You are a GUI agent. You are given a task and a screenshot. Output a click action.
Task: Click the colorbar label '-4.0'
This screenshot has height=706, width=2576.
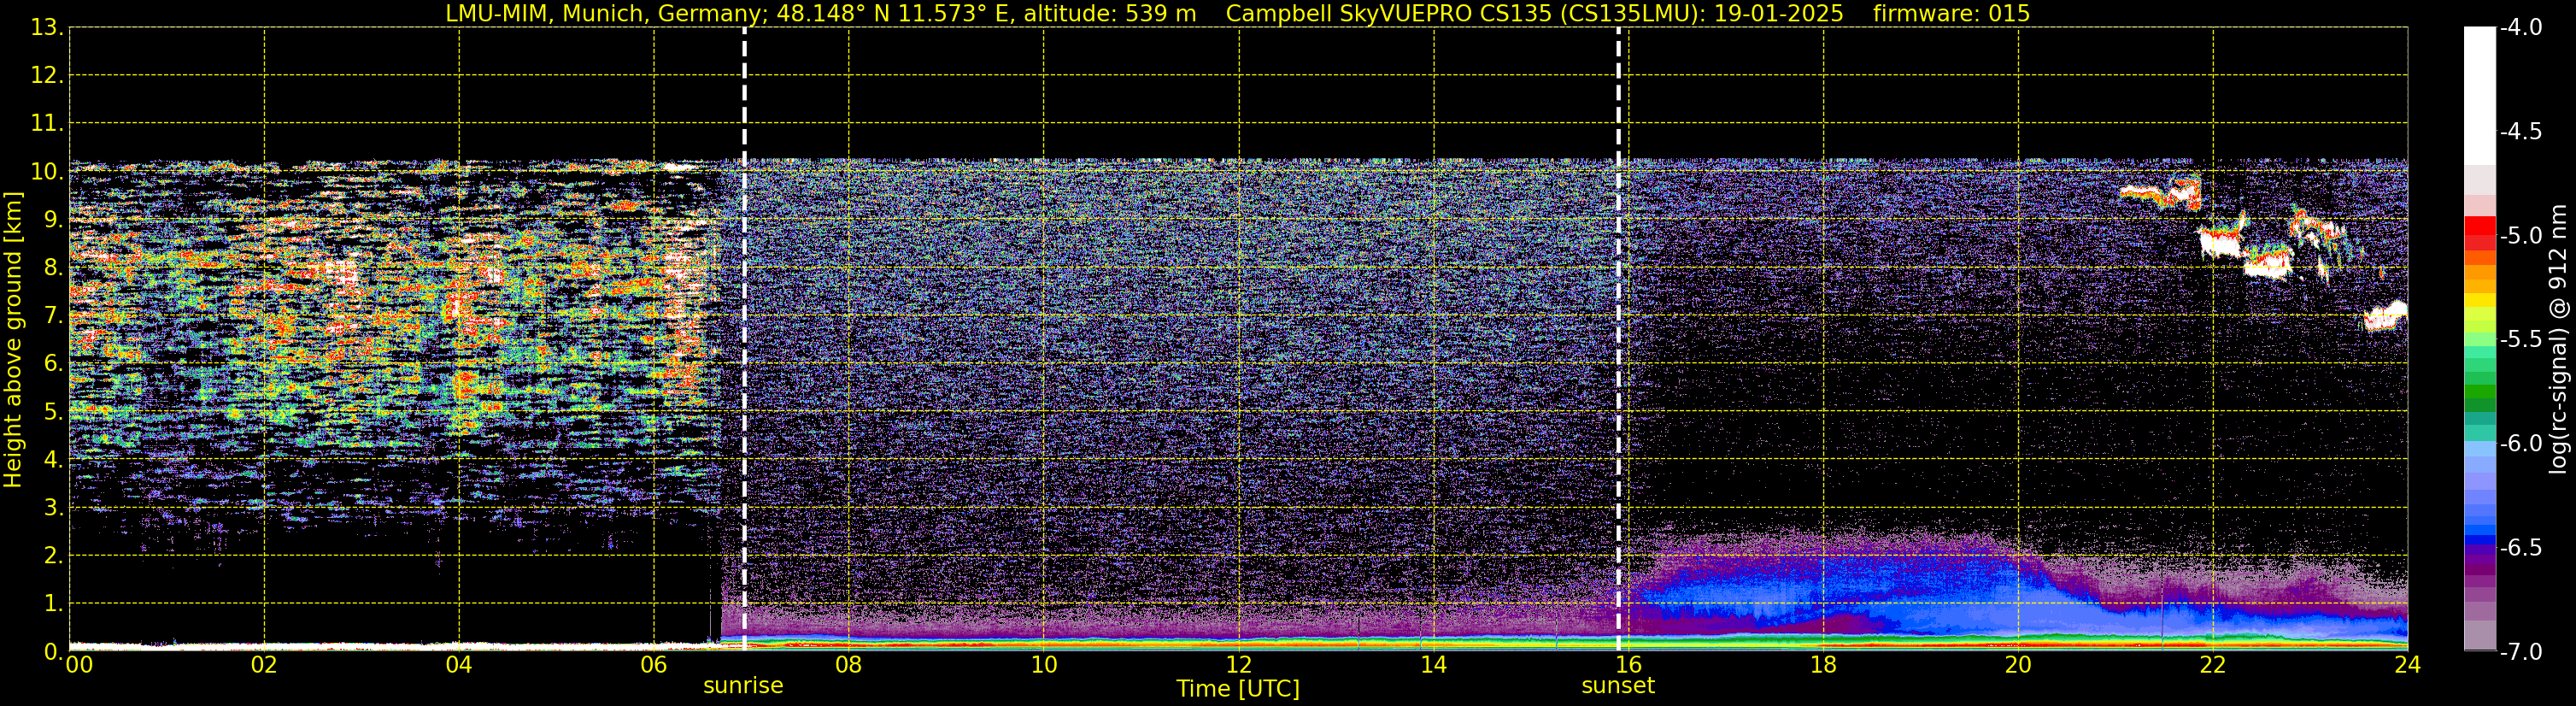tap(2520, 27)
